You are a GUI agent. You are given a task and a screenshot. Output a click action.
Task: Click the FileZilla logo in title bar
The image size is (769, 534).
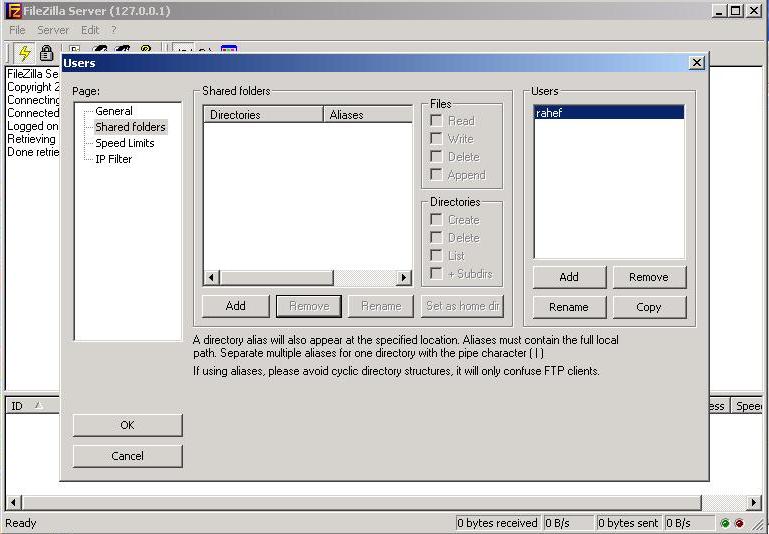tap(14, 10)
